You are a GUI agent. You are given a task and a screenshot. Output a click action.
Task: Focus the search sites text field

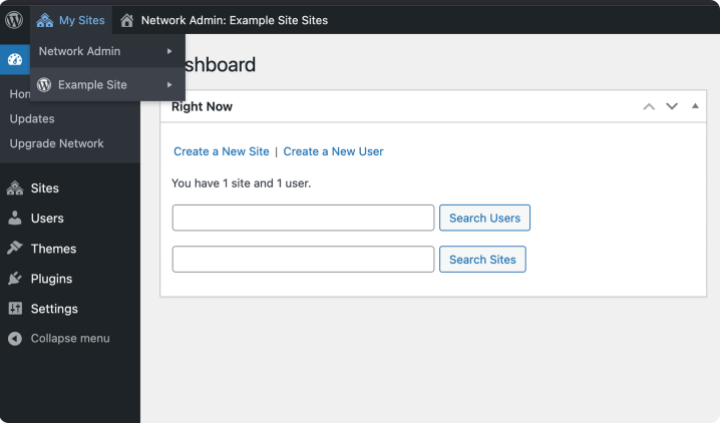click(x=303, y=259)
